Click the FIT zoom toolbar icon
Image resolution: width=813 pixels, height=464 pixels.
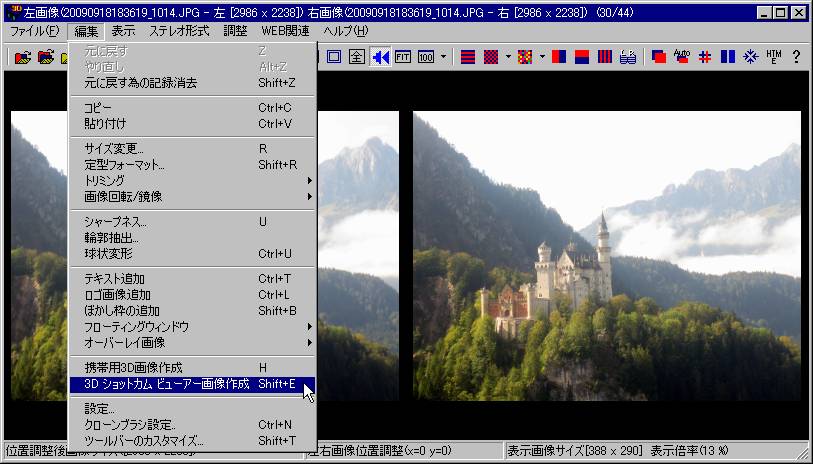click(x=403, y=57)
